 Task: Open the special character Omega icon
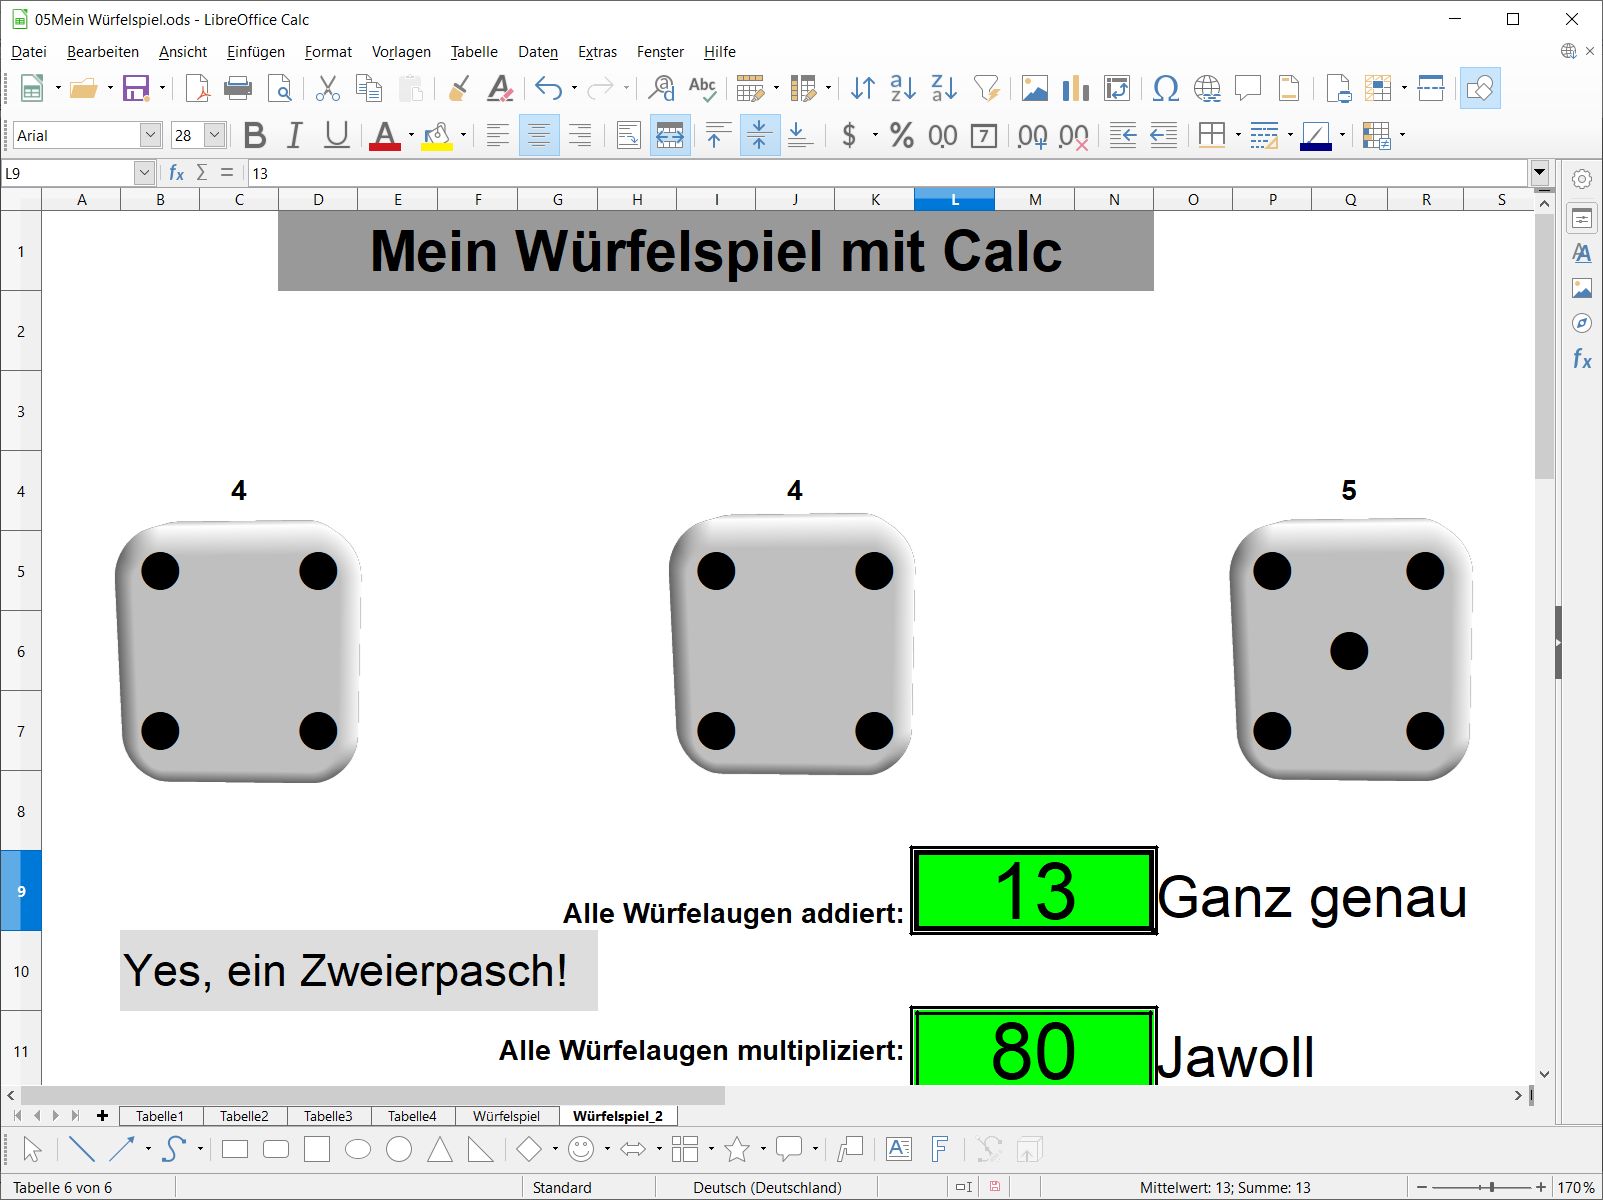click(1165, 89)
